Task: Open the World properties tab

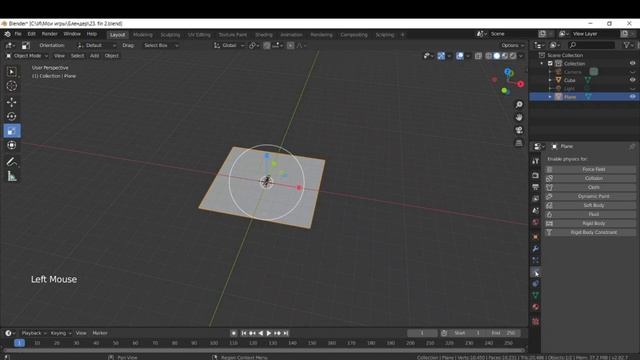Action: pyautogui.click(x=536, y=222)
